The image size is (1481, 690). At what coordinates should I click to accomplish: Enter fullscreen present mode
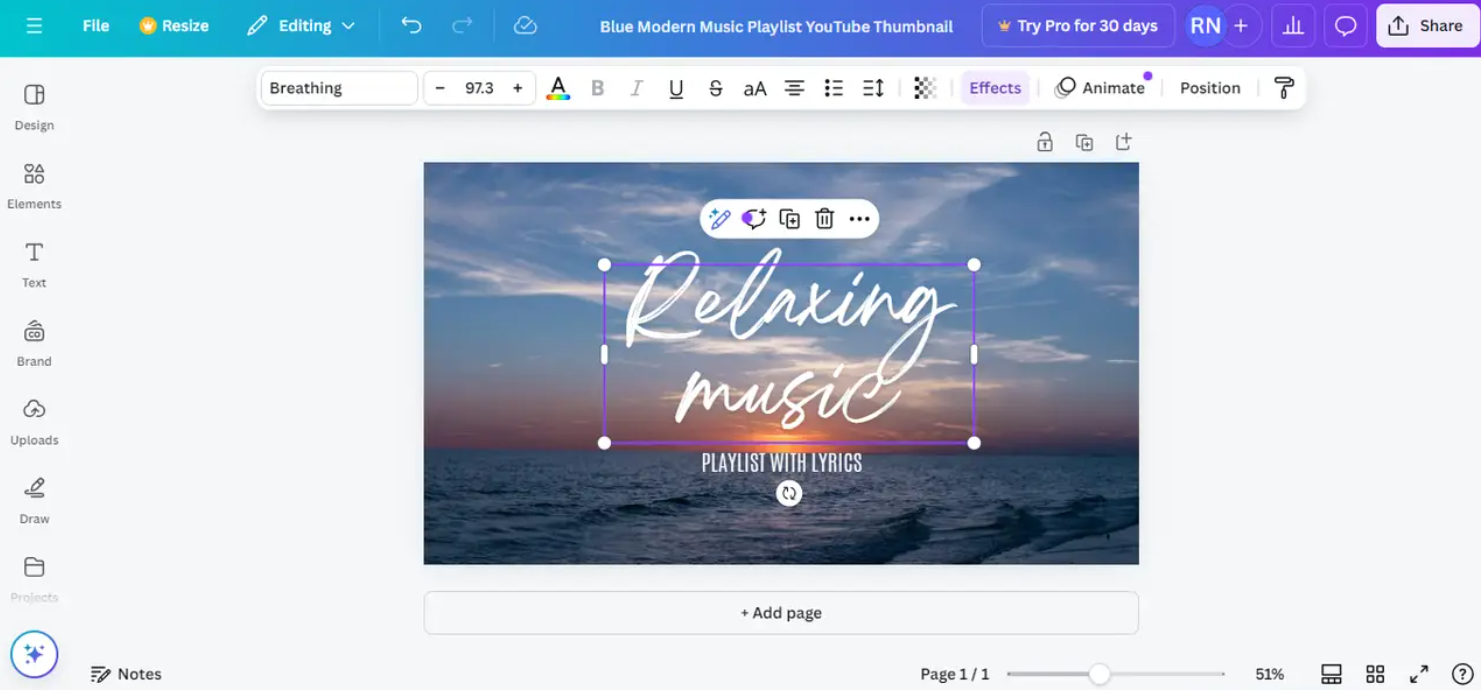tap(1419, 674)
